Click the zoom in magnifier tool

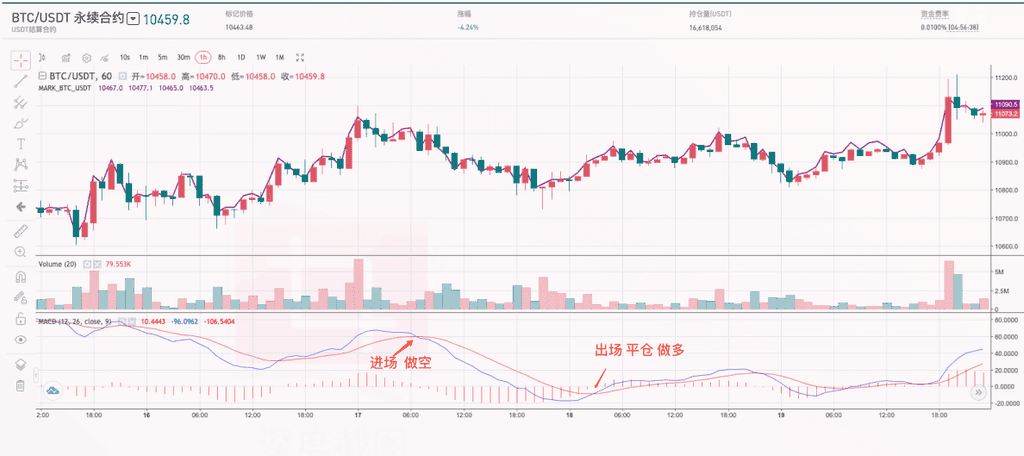(19, 252)
